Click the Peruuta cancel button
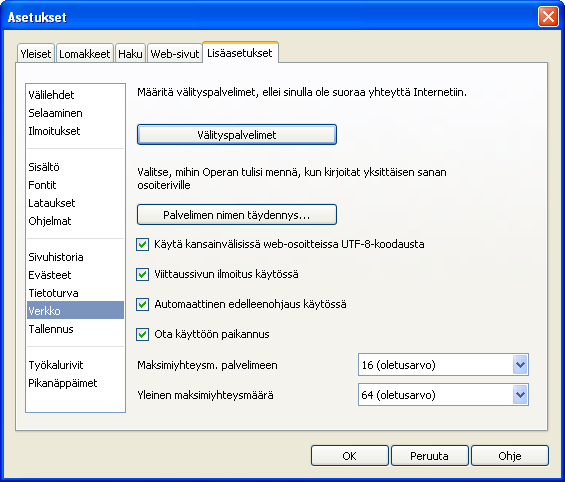The image size is (565, 482). [430, 456]
